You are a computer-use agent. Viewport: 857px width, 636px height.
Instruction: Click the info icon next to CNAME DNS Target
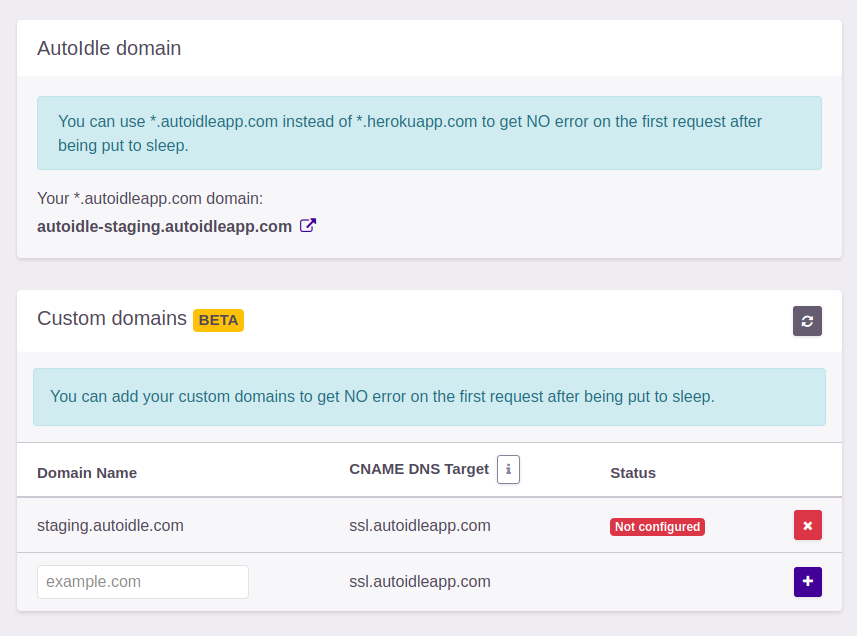[508, 469]
